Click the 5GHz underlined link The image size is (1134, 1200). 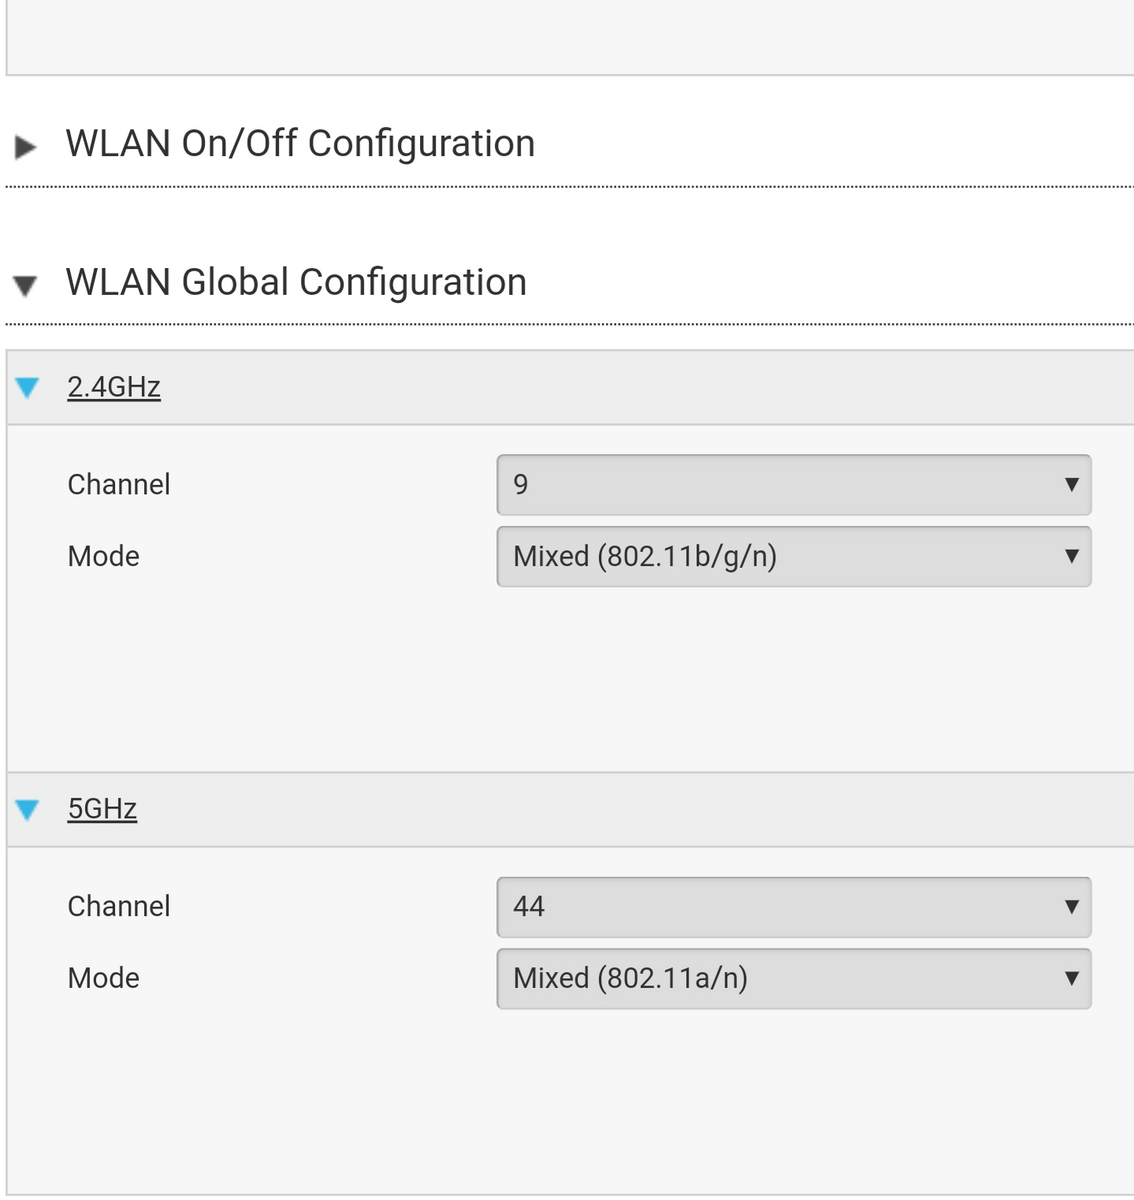102,809
